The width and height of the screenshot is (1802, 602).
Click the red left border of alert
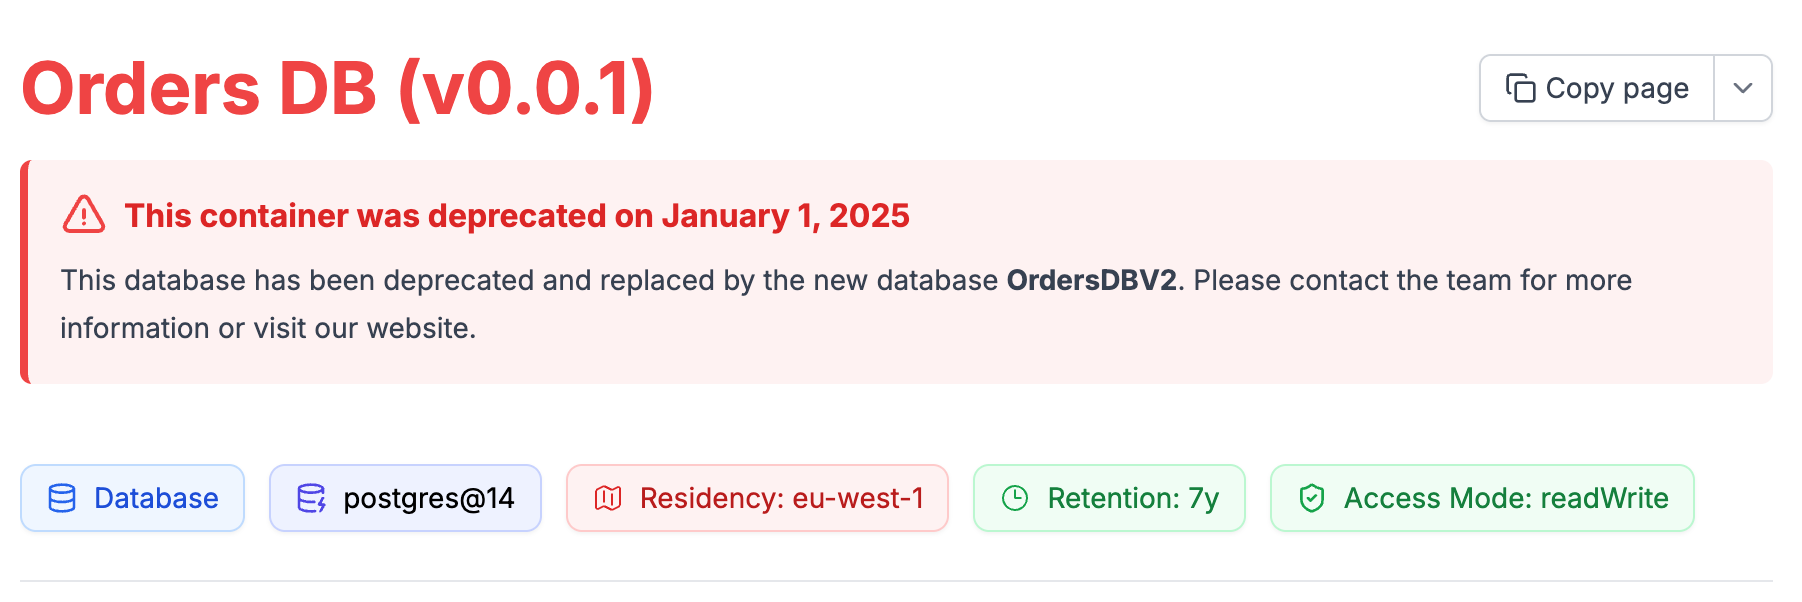(25, 272)
